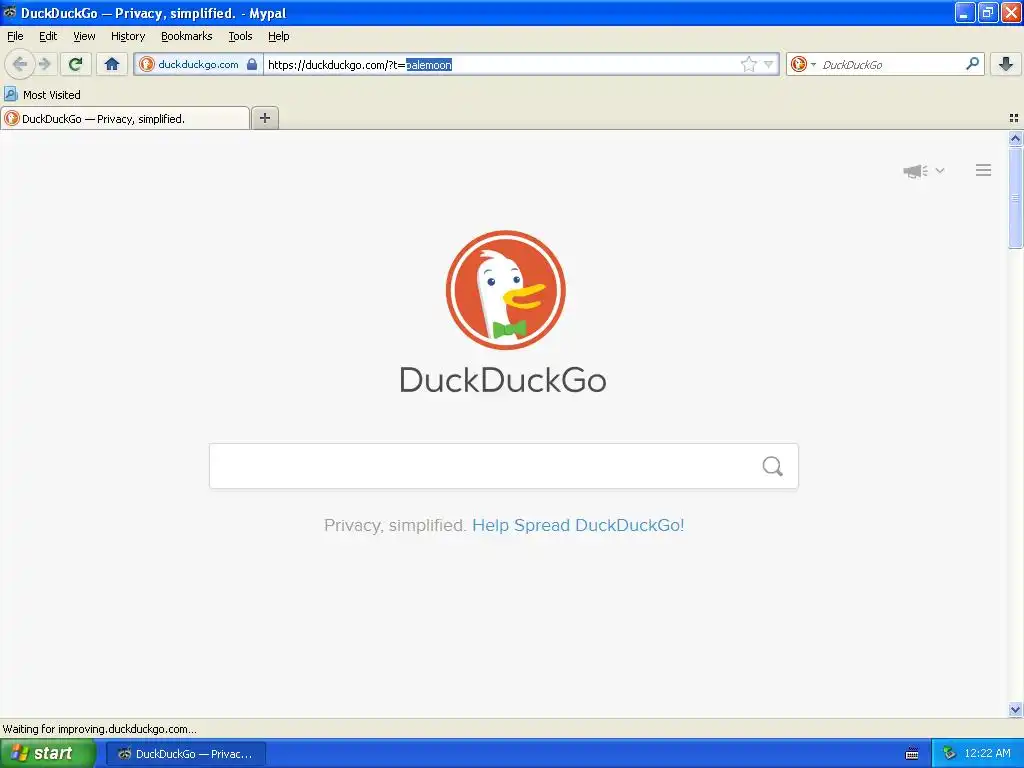The height and width of the screenshot is (768, 1024).
Task: Click the list all tabs icon
Action: [1014, 118]
